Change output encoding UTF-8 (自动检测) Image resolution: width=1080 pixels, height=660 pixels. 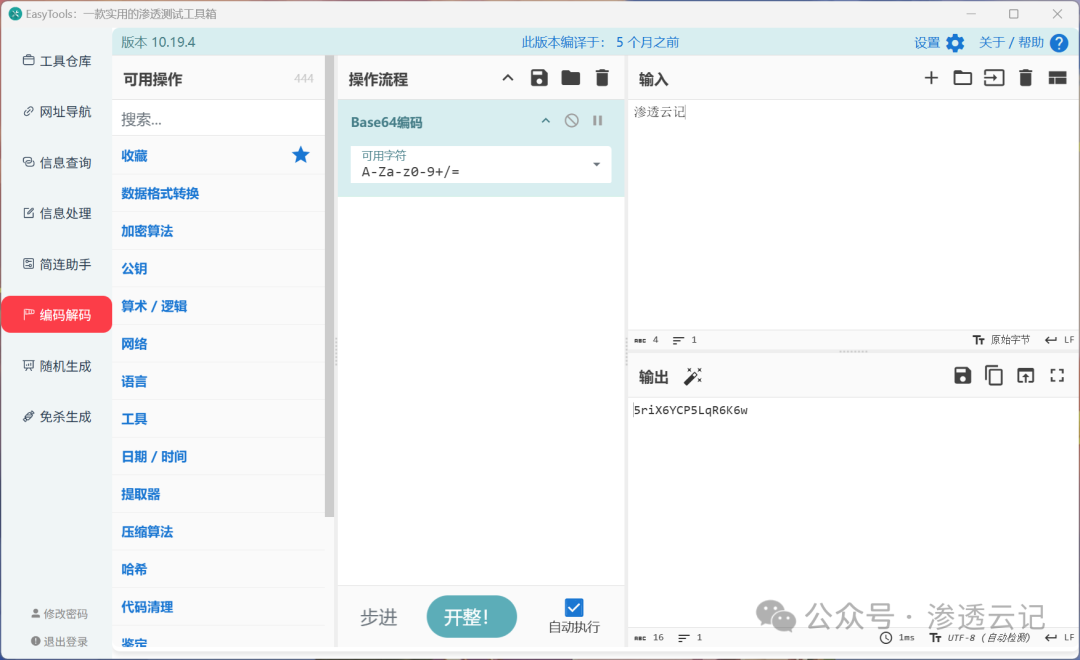click(x=979, y=637)
